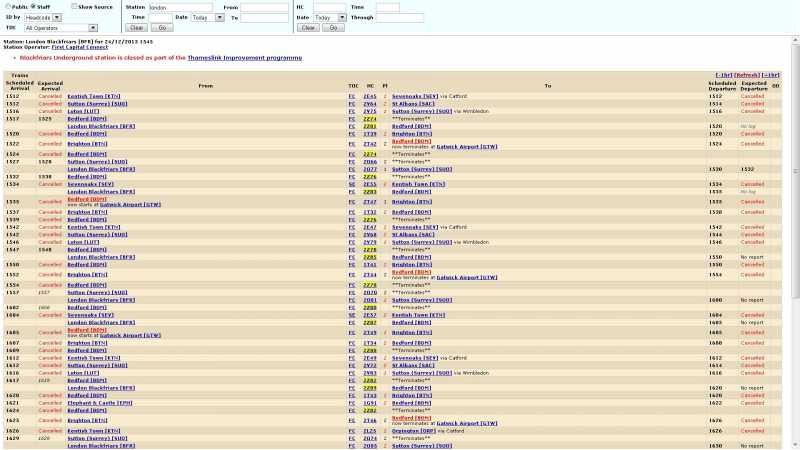This screenshot has height=450, width=800.
Task: Open highlighted headcode 2Z85 link
Action: 370,257
